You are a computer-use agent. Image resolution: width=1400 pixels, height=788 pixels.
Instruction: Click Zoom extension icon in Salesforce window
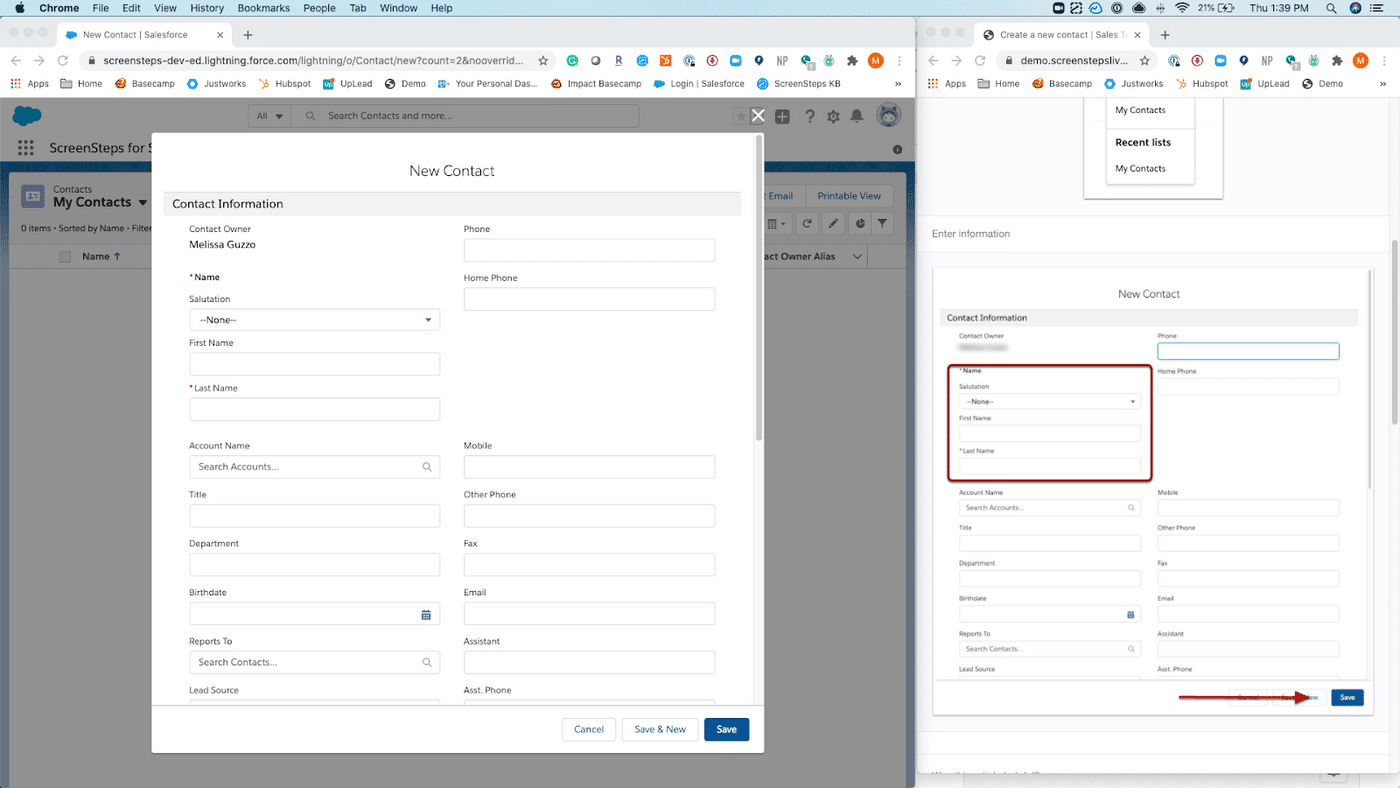click(735, 60)
